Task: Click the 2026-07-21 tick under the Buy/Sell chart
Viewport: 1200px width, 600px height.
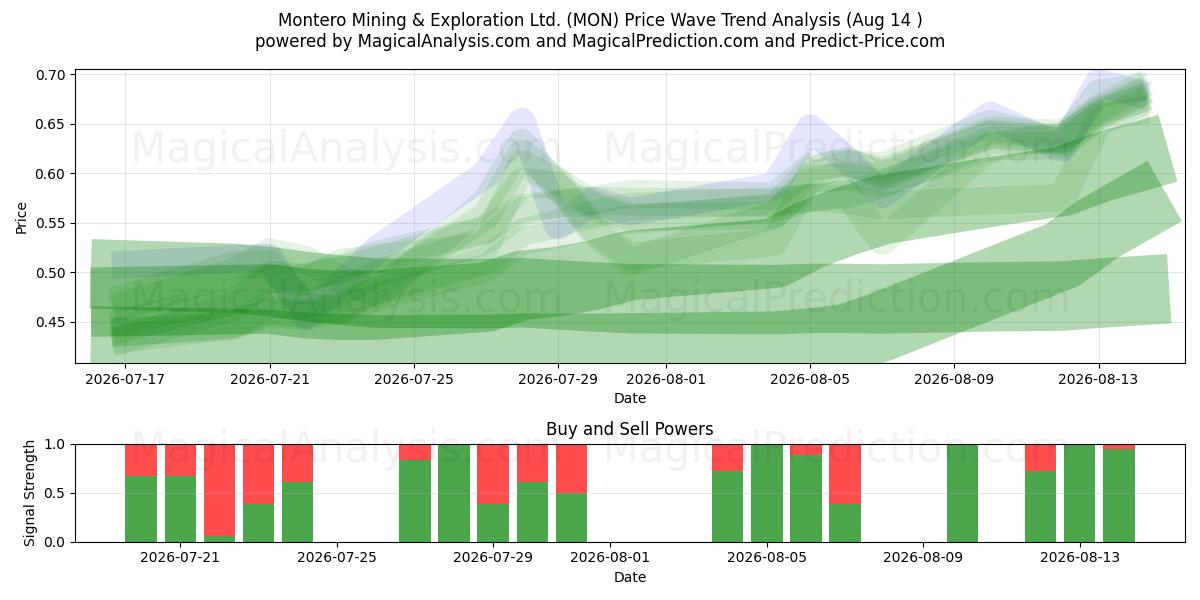Action: coord(180,558)
